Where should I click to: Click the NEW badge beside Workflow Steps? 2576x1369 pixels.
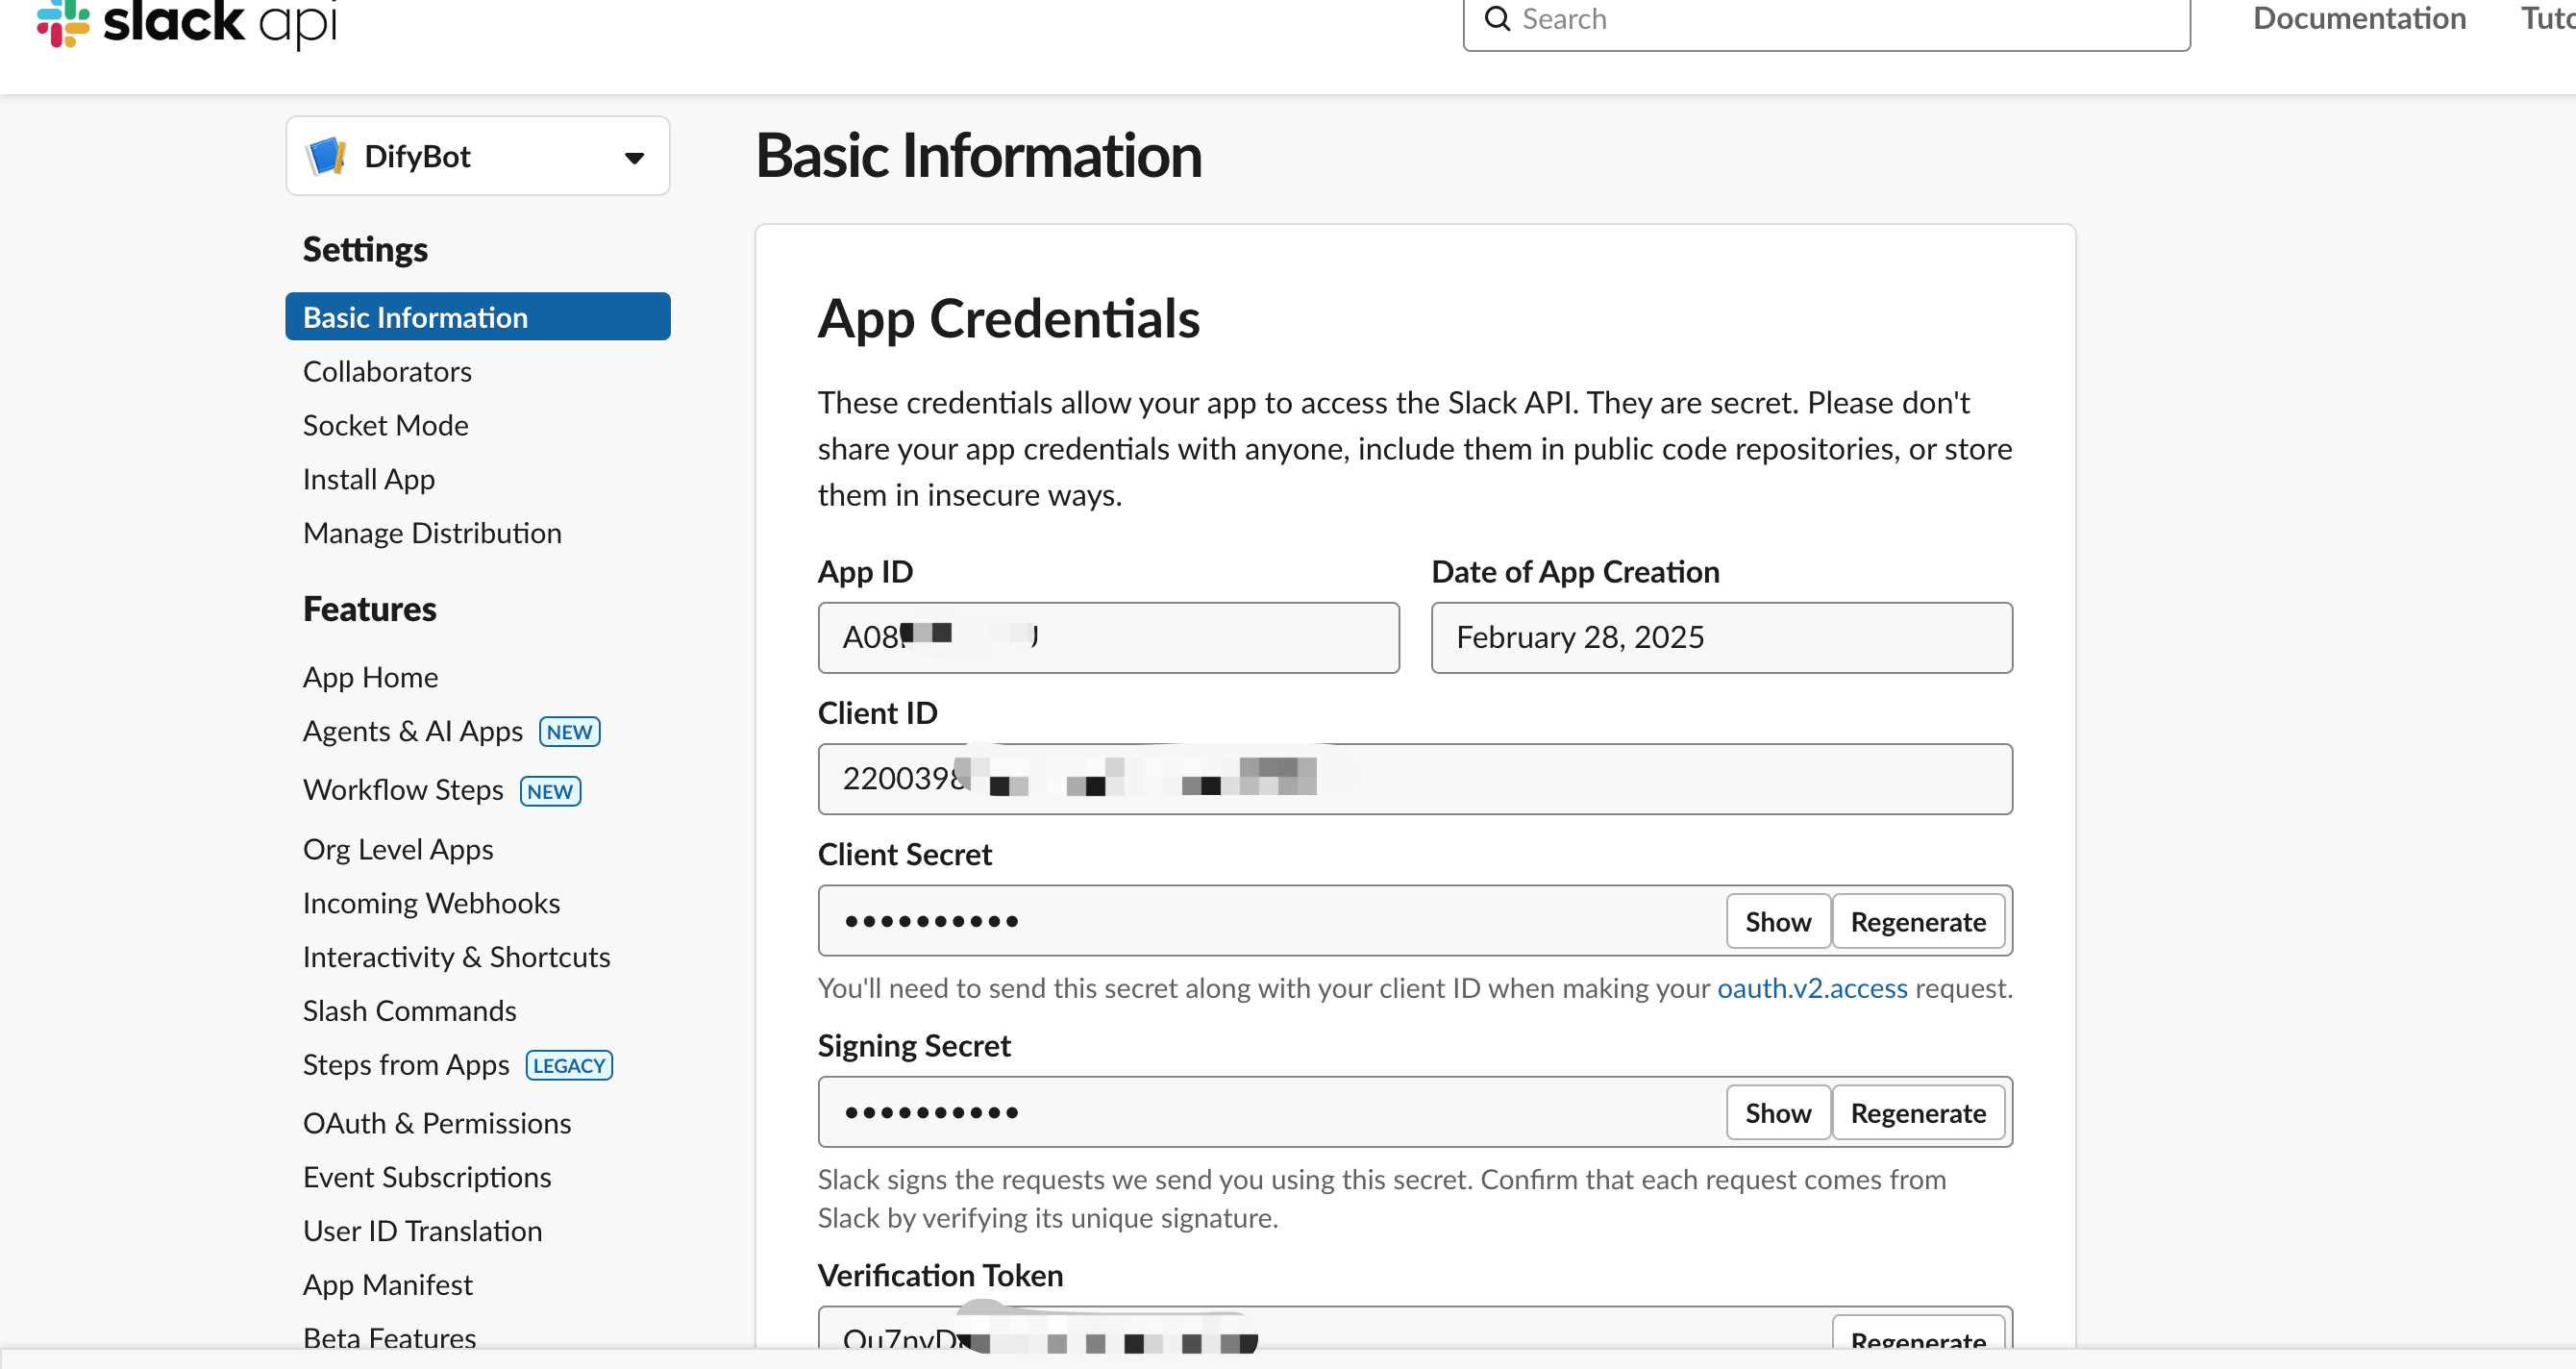(550, 791)
